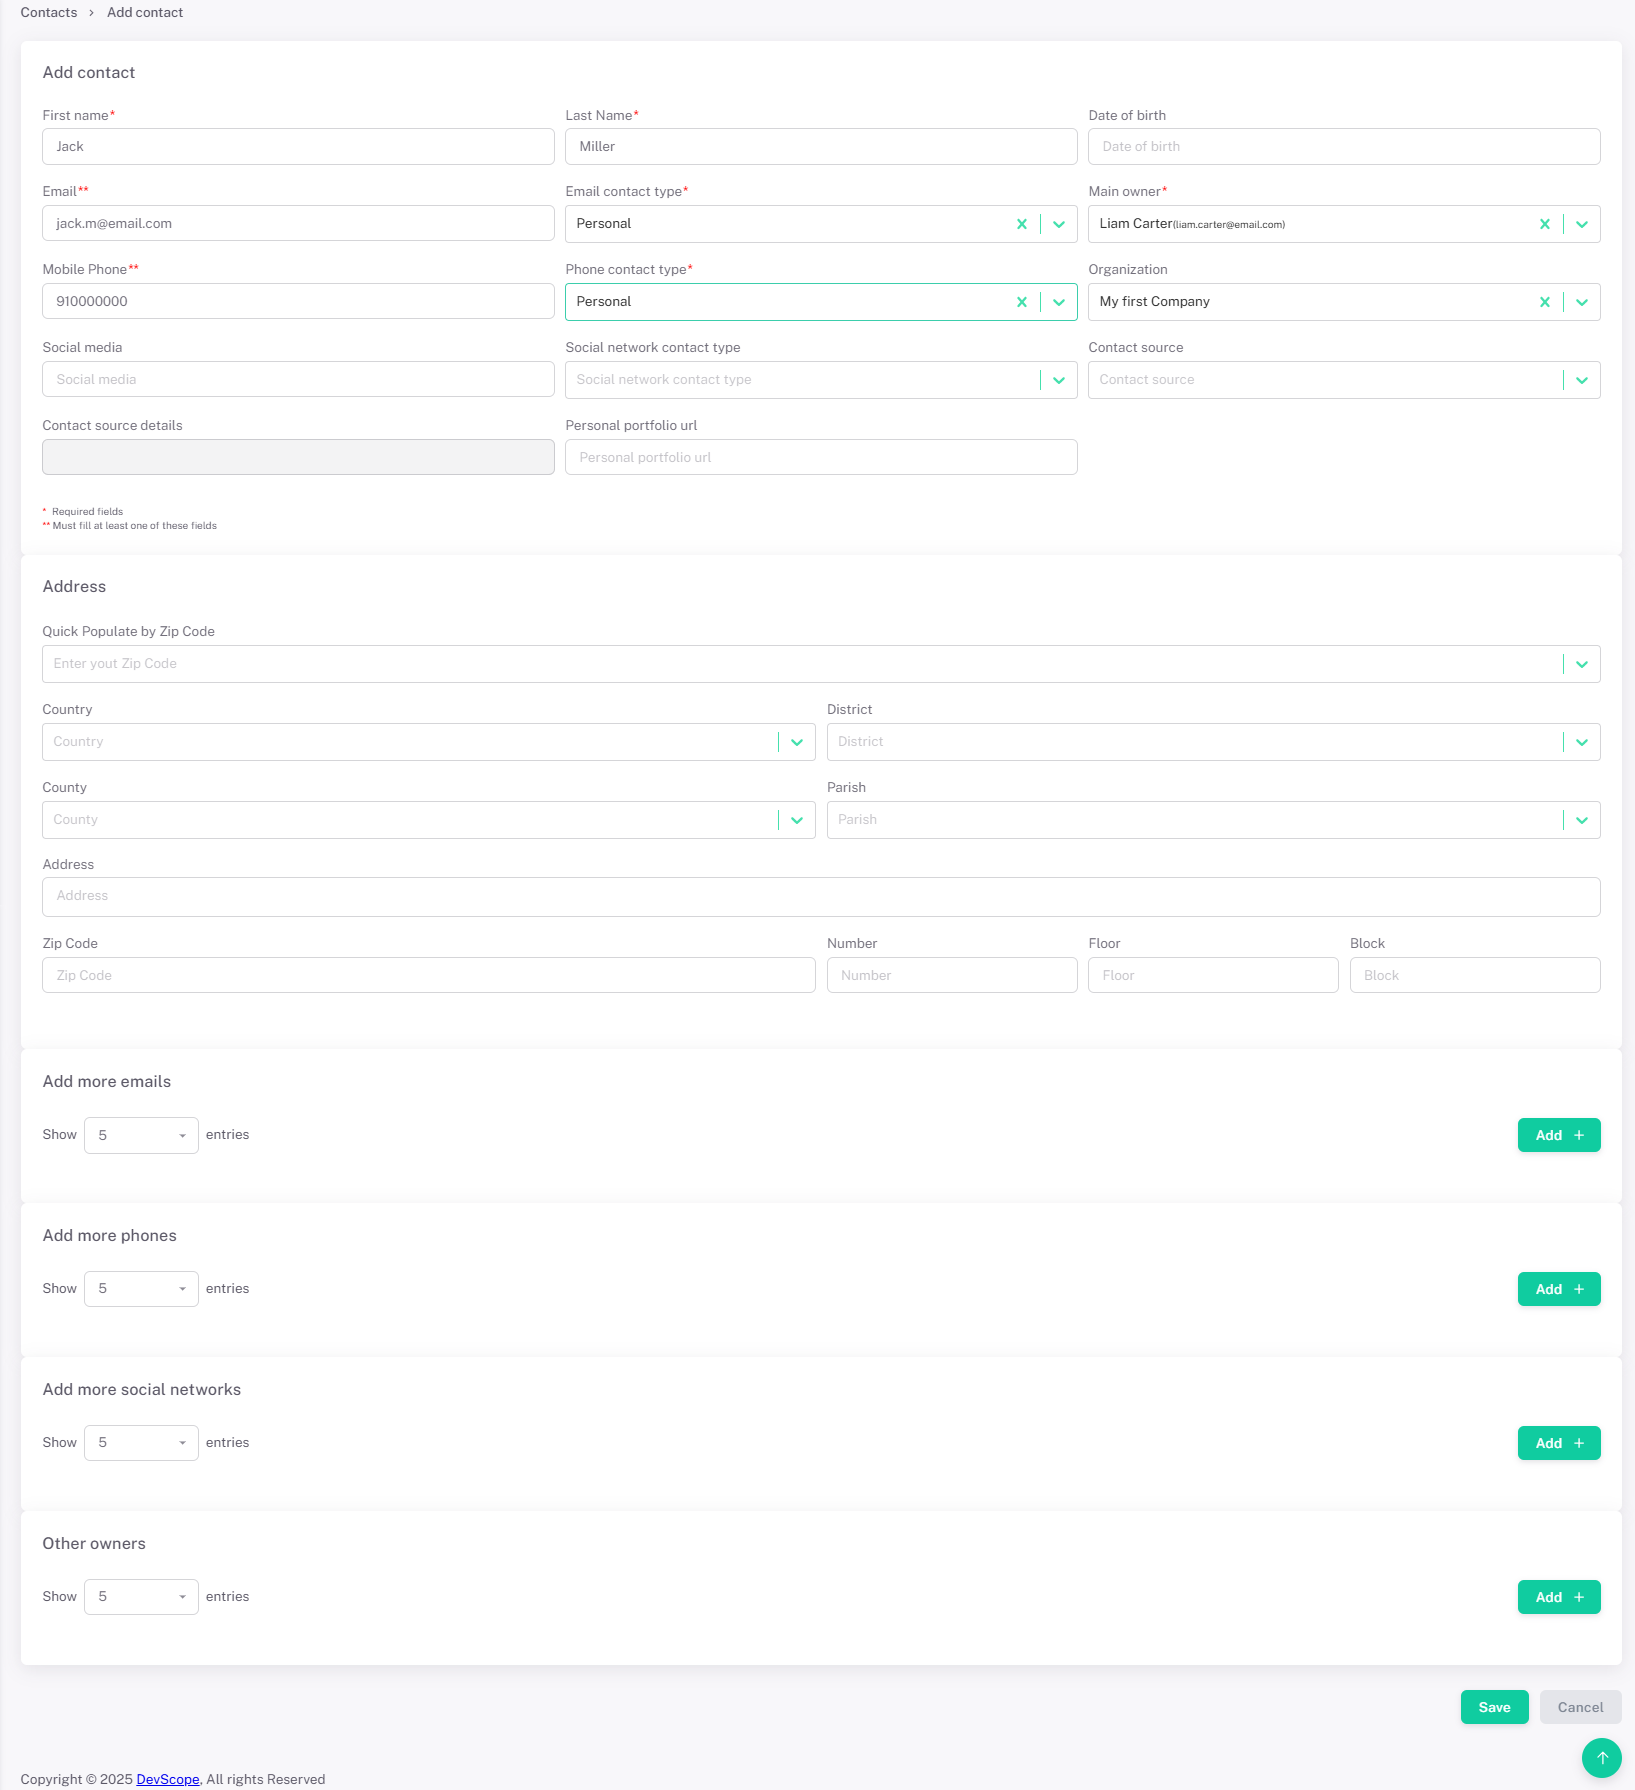This screenshot has width=1635, height=1790.
Task: Click the Add contact breadcrumb item
Action: (145, 13)
